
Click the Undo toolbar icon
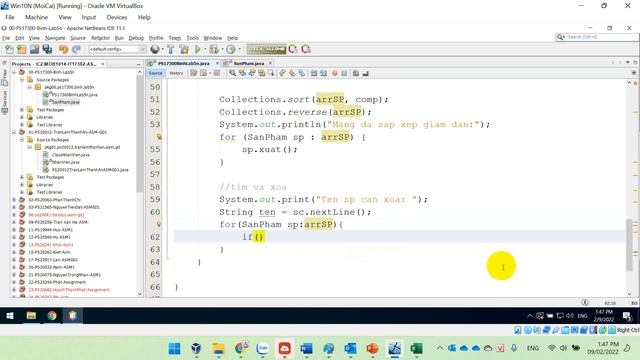pos(63,49)
